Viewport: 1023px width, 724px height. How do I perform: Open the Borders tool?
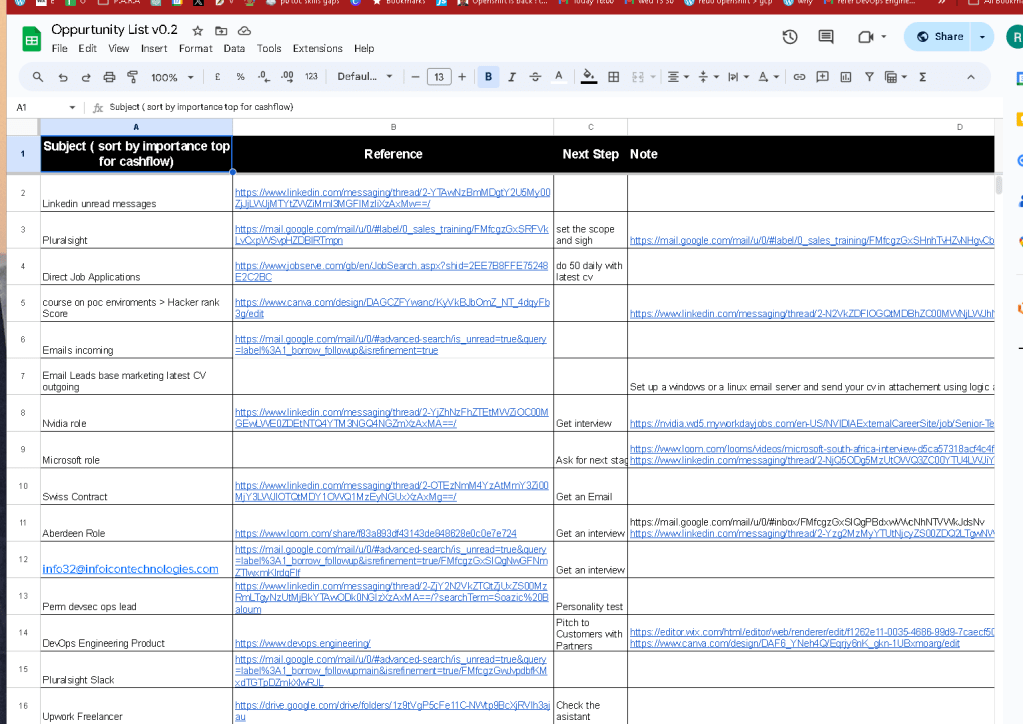pos(613,77)
